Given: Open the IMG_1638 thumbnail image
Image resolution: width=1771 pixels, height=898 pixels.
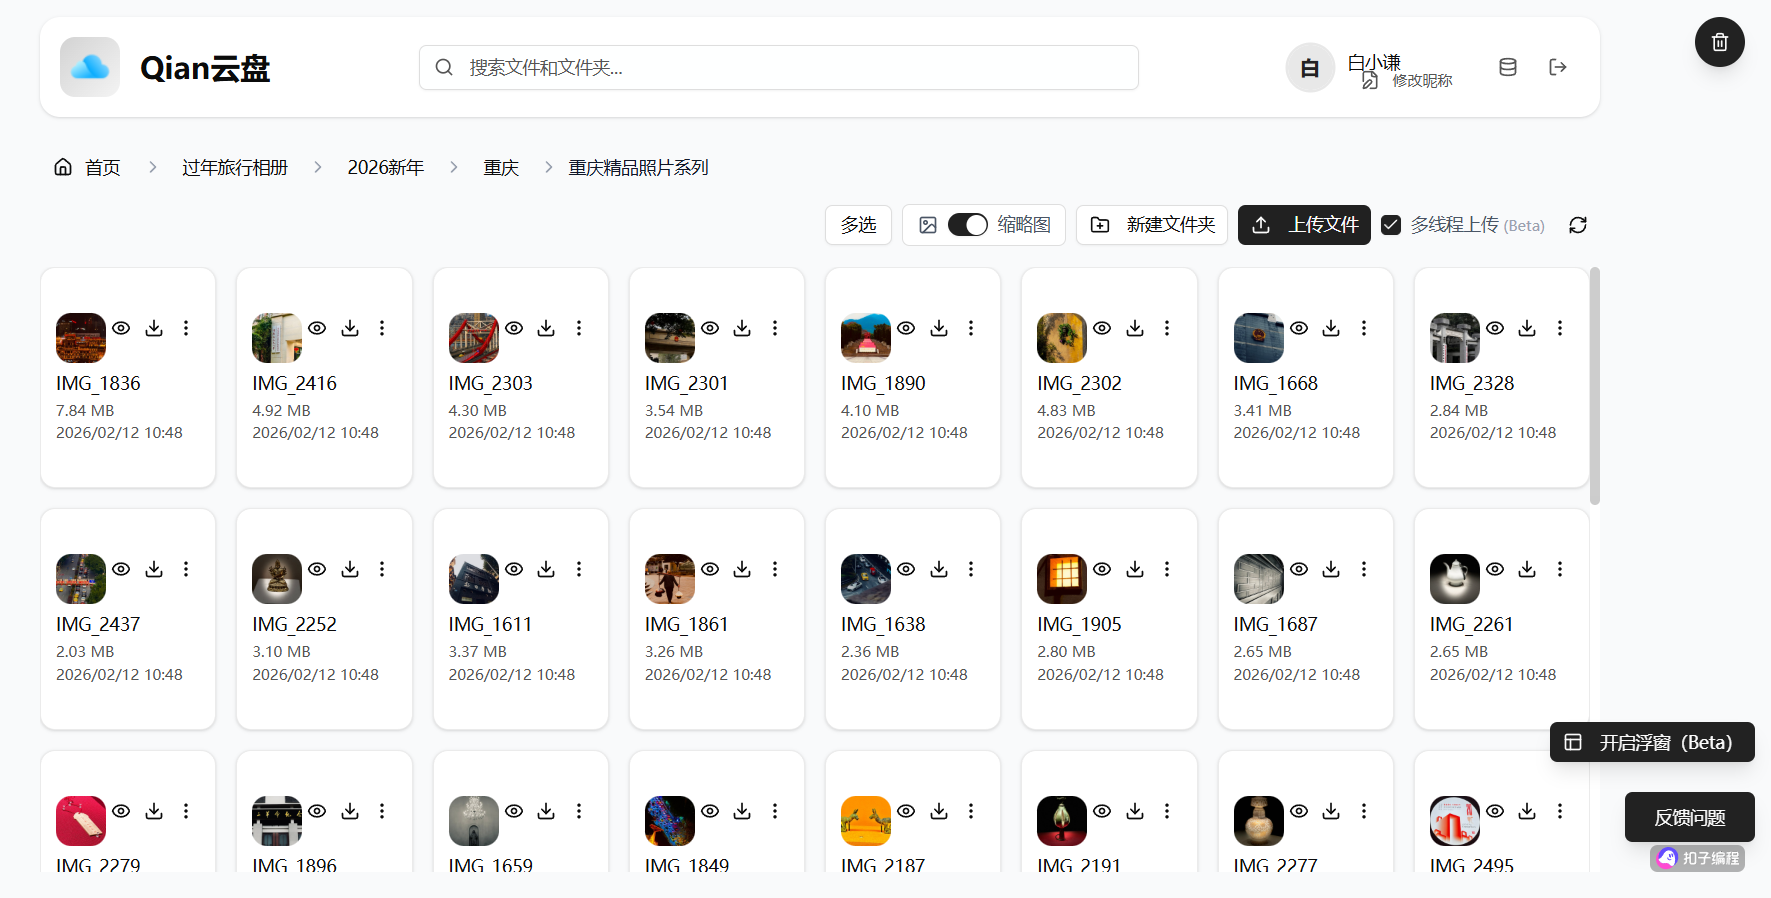Looking at the screenshot, I should pos(866,579).
